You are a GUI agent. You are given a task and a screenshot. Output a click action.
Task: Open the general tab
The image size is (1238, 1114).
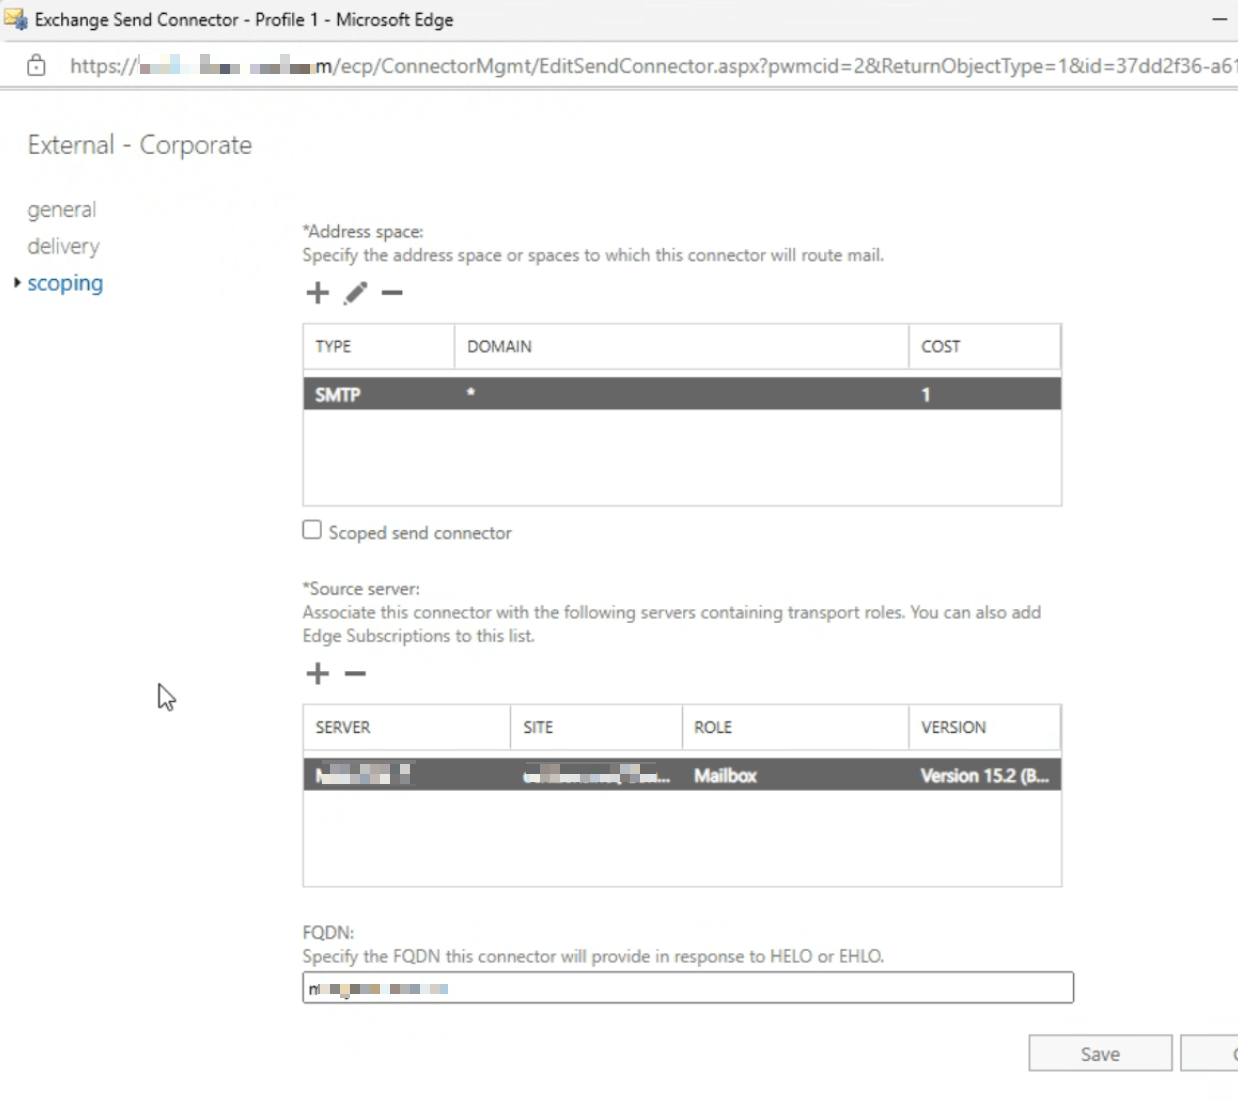click(x=62, y=210)
